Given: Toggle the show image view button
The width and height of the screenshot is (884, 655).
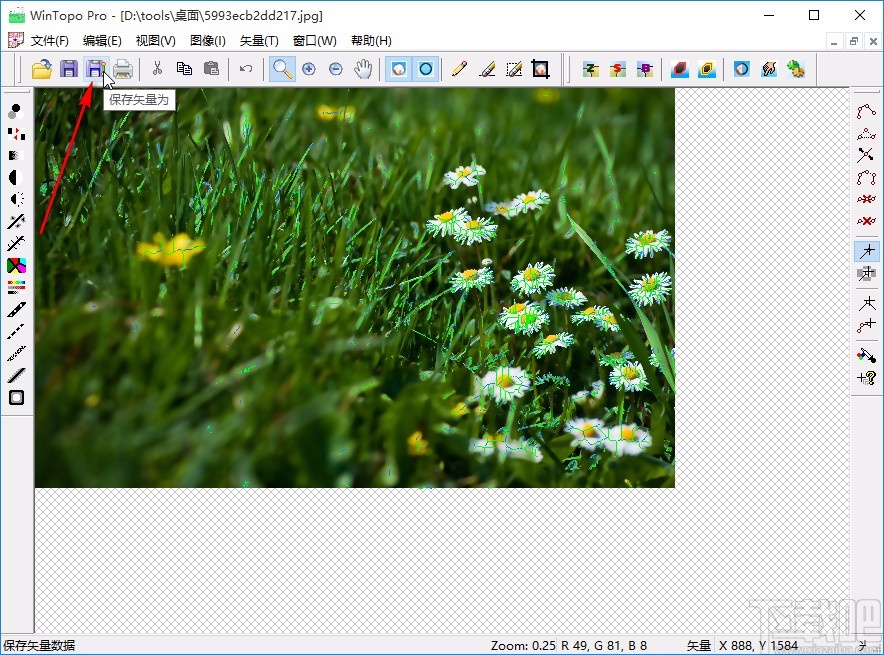Looking at the screenshot, I should [x=399, y=69].
